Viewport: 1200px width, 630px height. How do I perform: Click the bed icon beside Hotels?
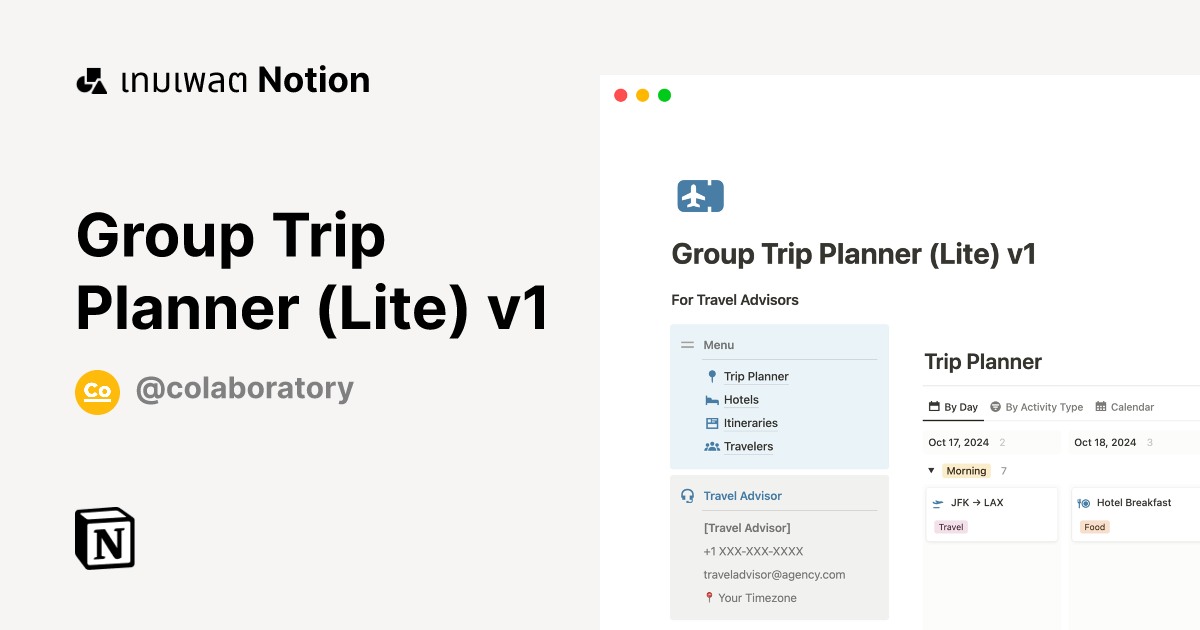click(x=712, y=399)
